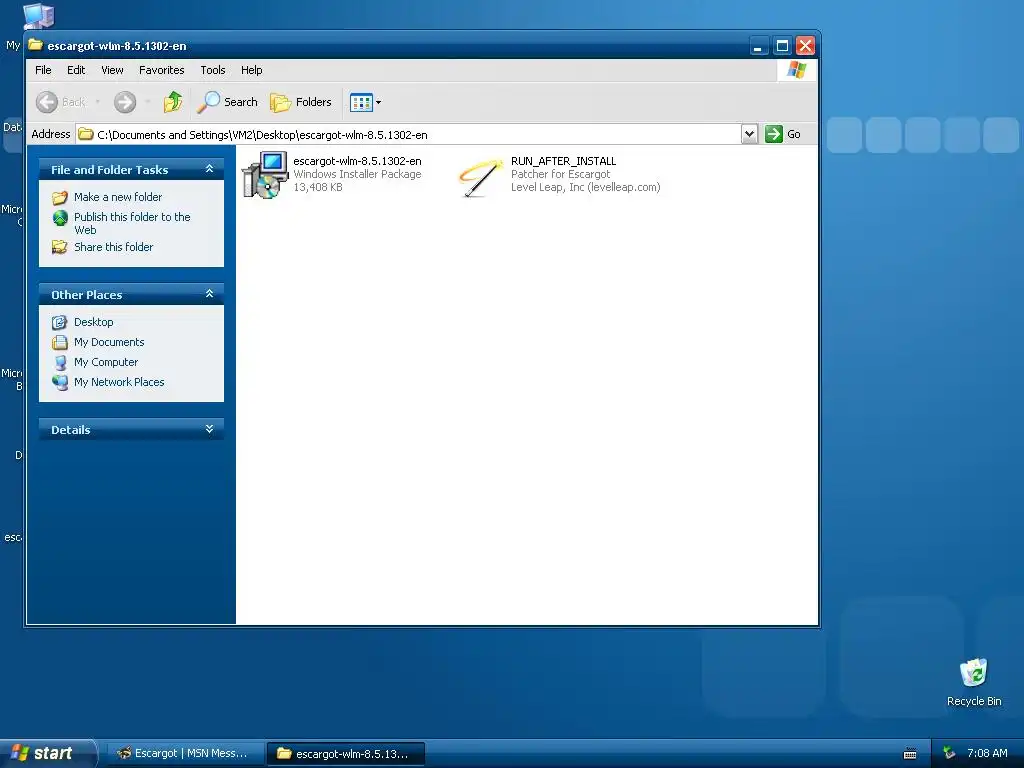Image resolution: width=1024 pixels, height=768 pixels.
Task: Collapse the Other Places panel
Action: 210,295
